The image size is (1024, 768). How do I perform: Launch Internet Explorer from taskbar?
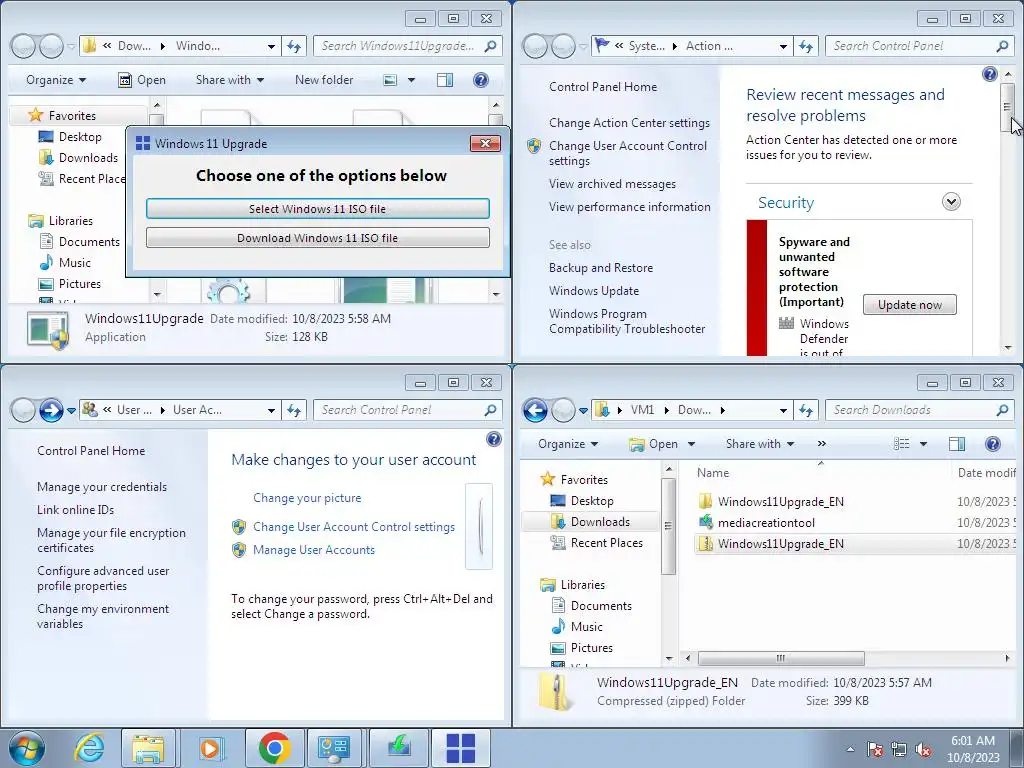point(89,748)
